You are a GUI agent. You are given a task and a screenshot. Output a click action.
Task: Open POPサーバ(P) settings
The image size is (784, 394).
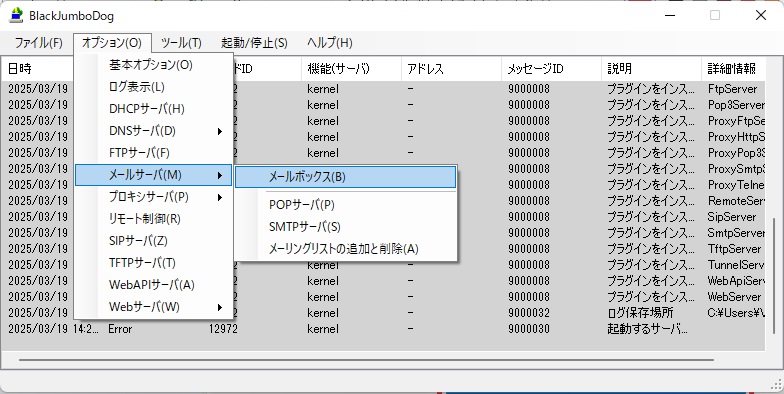pos(346,205)
